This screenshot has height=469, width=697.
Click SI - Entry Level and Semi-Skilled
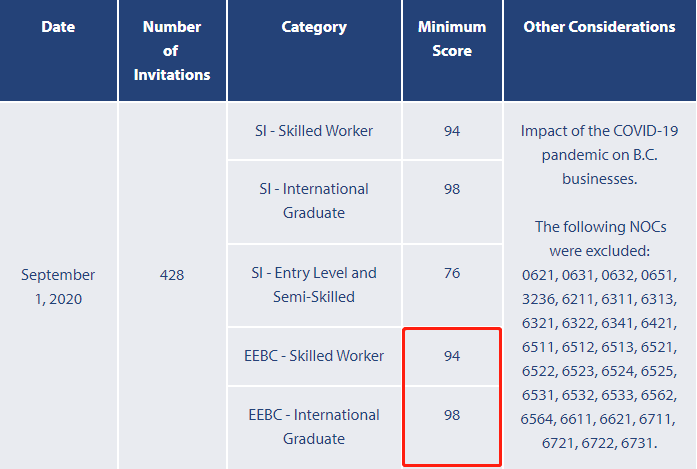point(315,284)
